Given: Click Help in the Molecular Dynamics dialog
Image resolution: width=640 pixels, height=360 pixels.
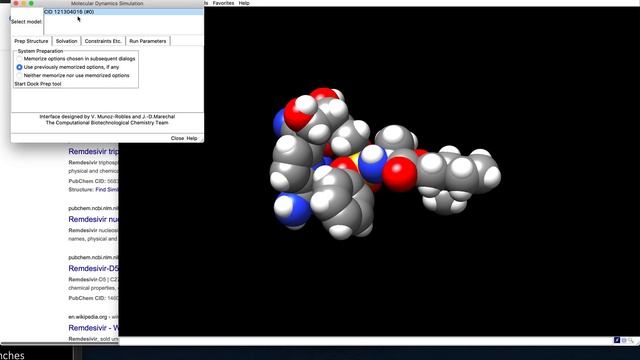Looking at the screenshot, I should (x=192, y=138).
